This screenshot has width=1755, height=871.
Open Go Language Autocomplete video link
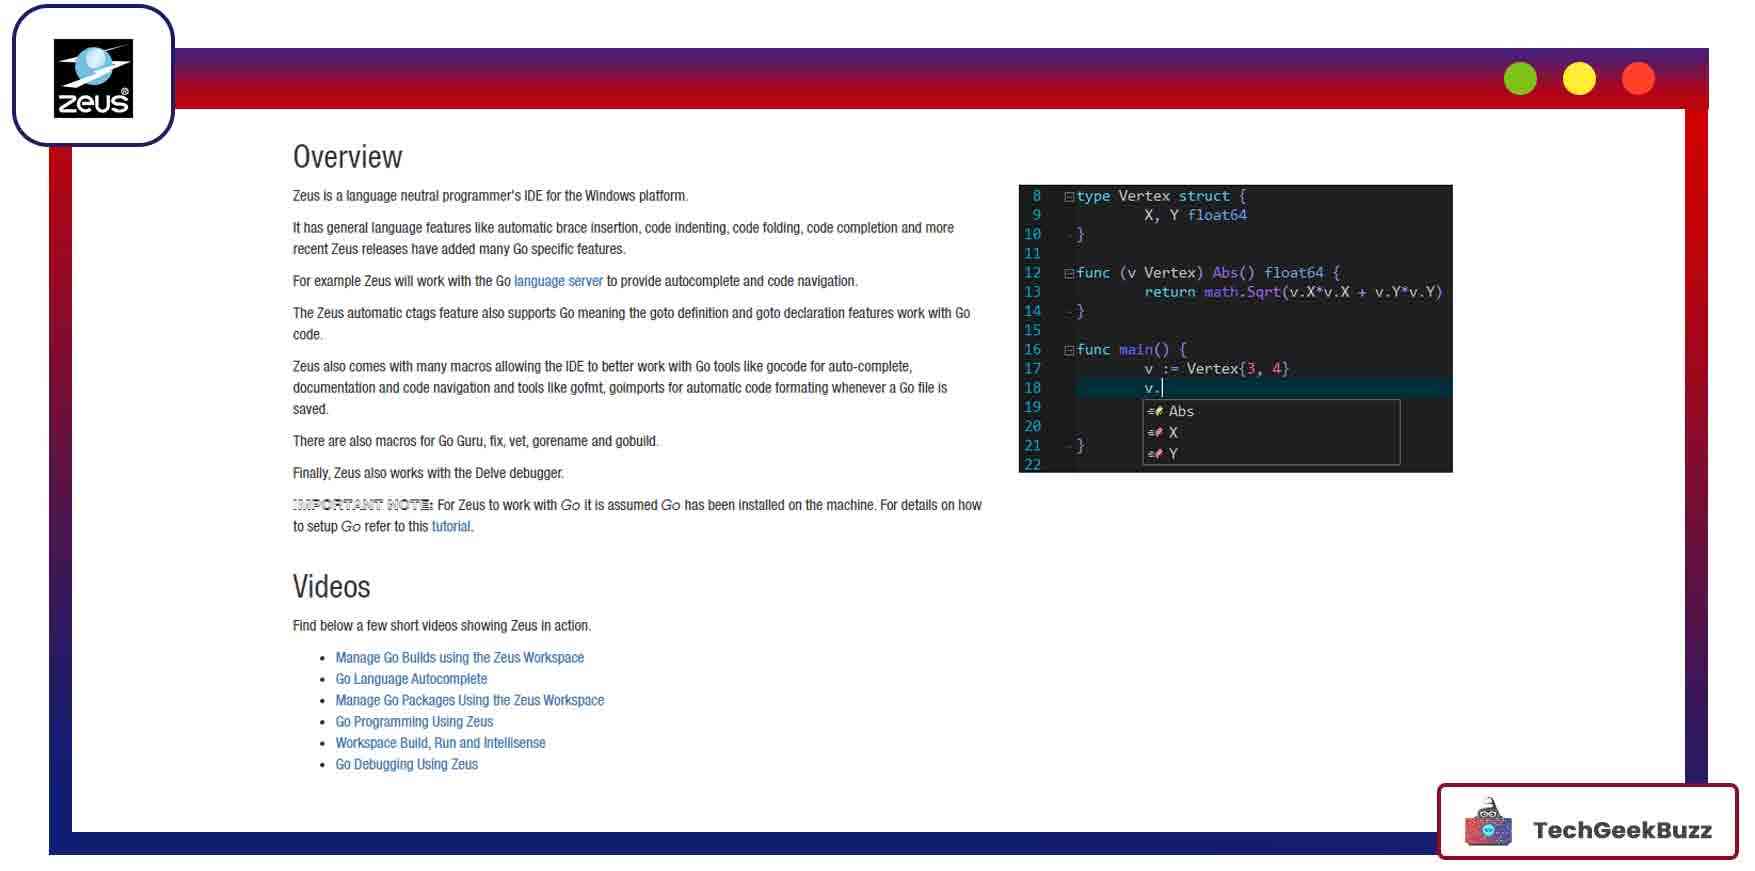411,678
